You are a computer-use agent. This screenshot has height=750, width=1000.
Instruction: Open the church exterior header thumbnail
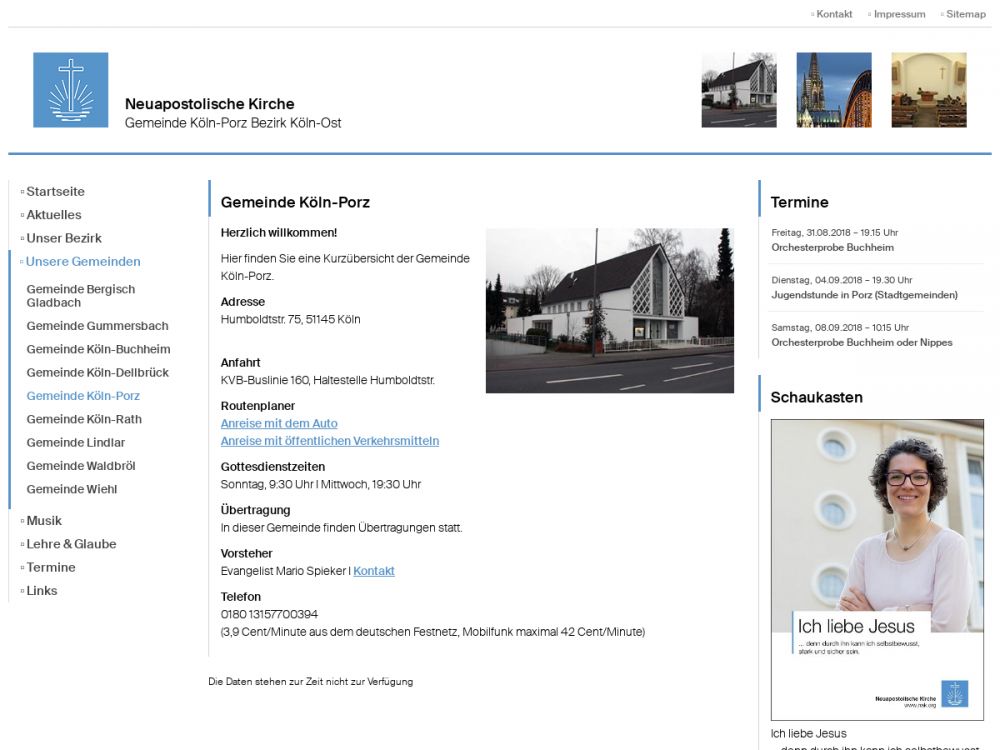pos(739,90)
